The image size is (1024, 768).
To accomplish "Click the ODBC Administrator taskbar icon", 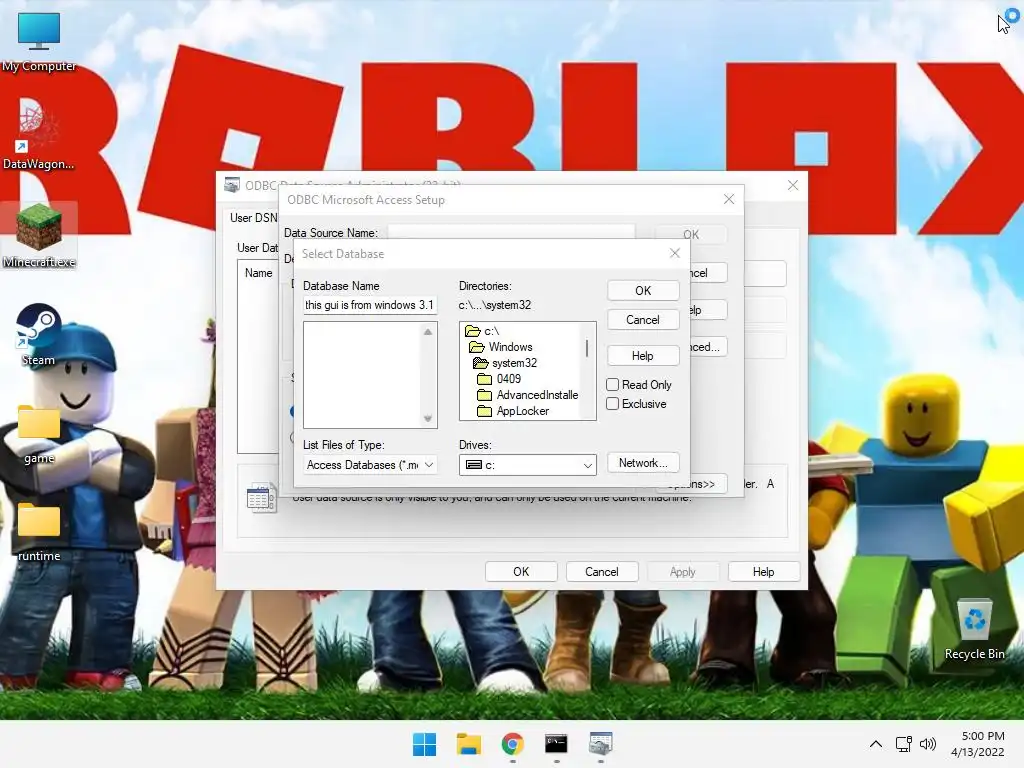I will [601, 744].
